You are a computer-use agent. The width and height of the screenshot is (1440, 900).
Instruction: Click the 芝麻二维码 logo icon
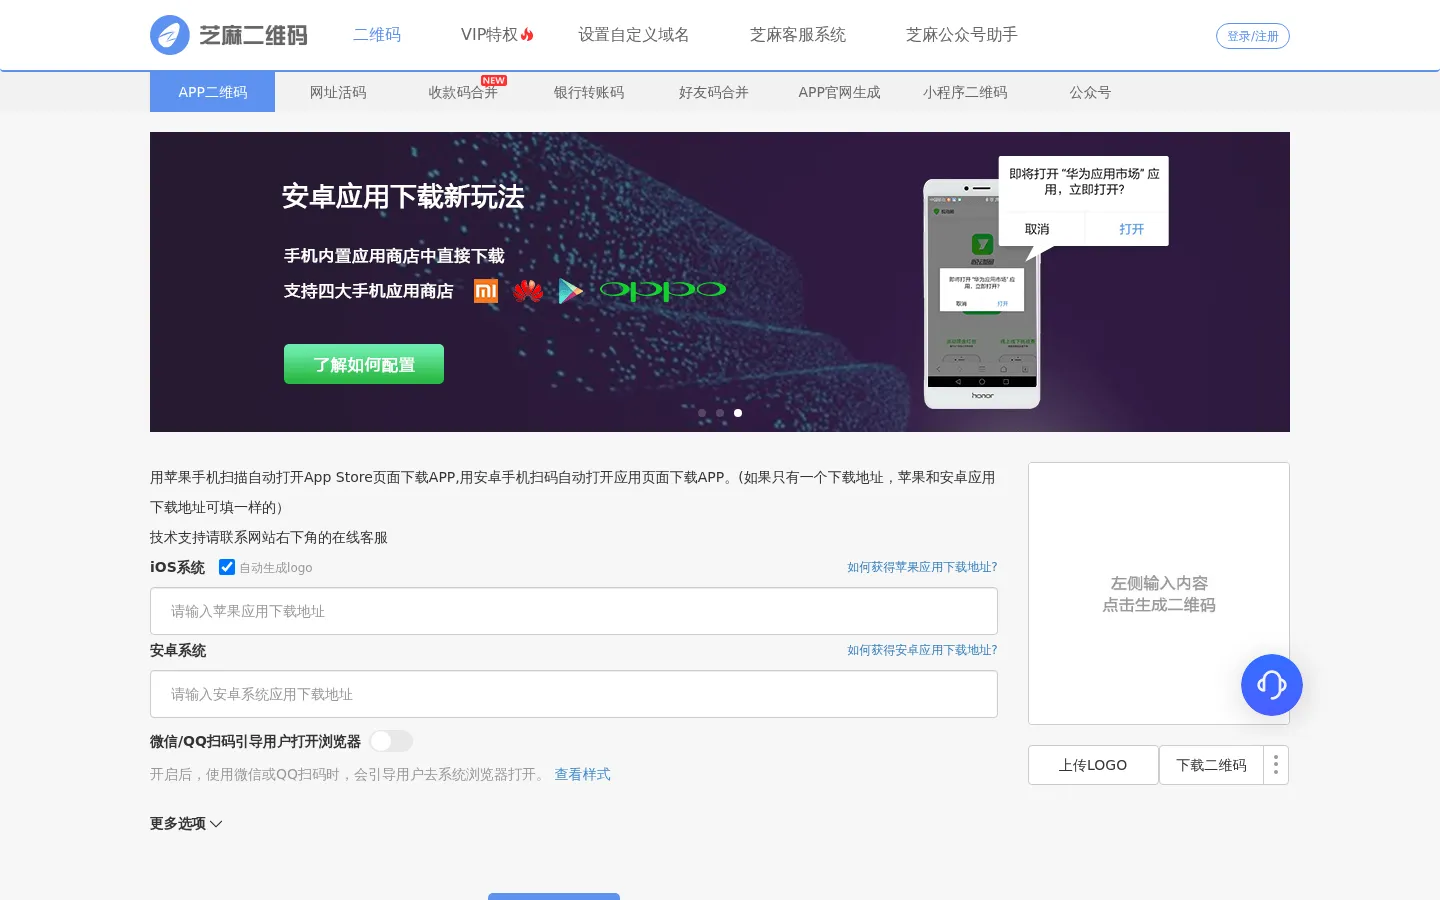(x=170, y=35)
